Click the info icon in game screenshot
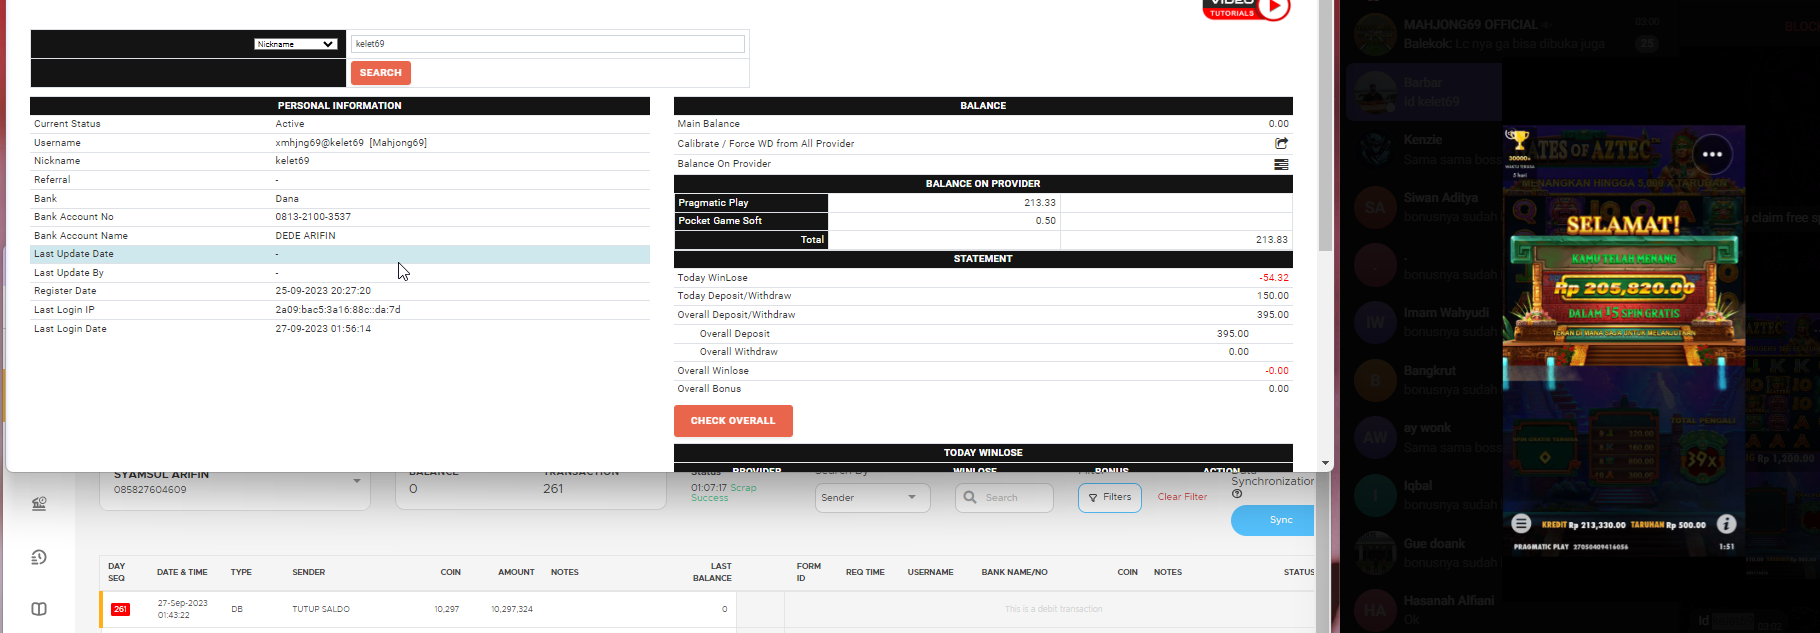1820x633 pixels. coord(1726,524)
